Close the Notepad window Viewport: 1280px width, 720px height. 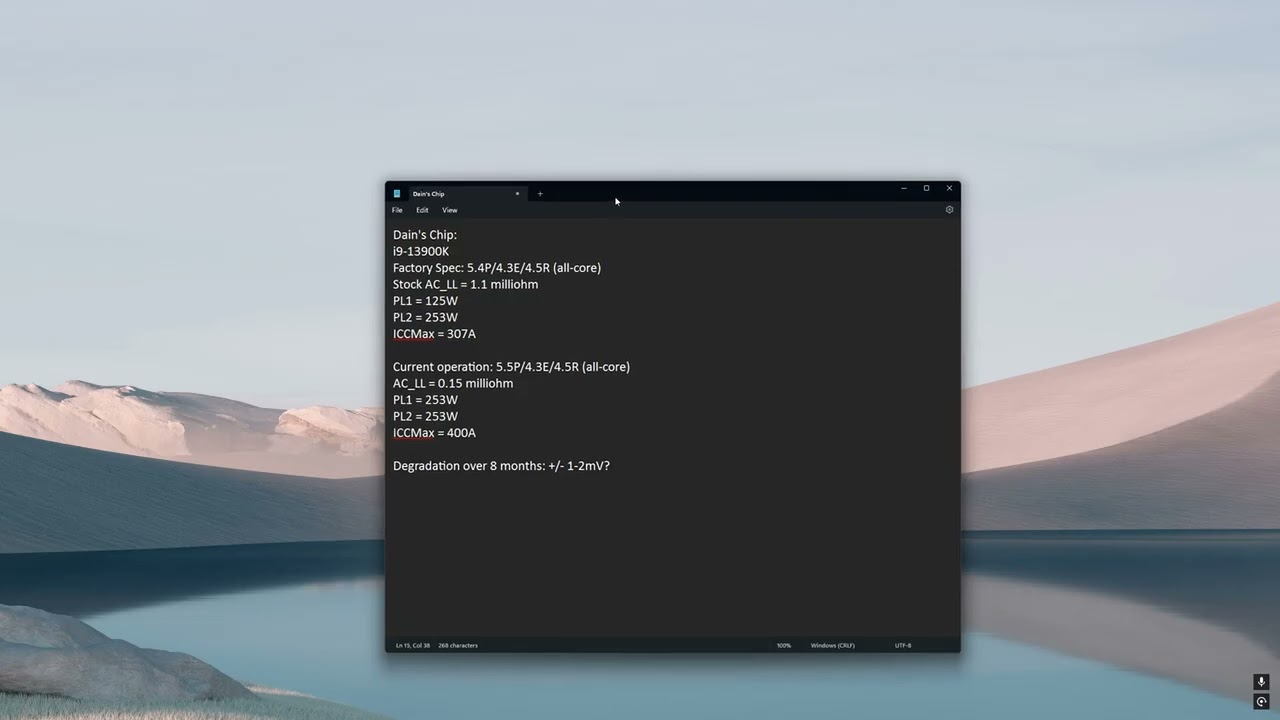pos(949,188)
